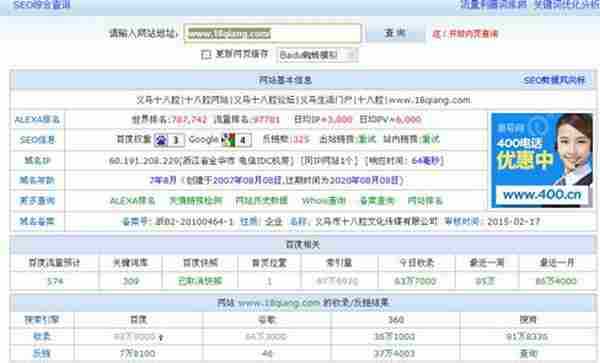Image resolution: width=600 pixels, height=363 pixels.
Task: Click the domain age 7年8月 text
Action: [163, 180]
